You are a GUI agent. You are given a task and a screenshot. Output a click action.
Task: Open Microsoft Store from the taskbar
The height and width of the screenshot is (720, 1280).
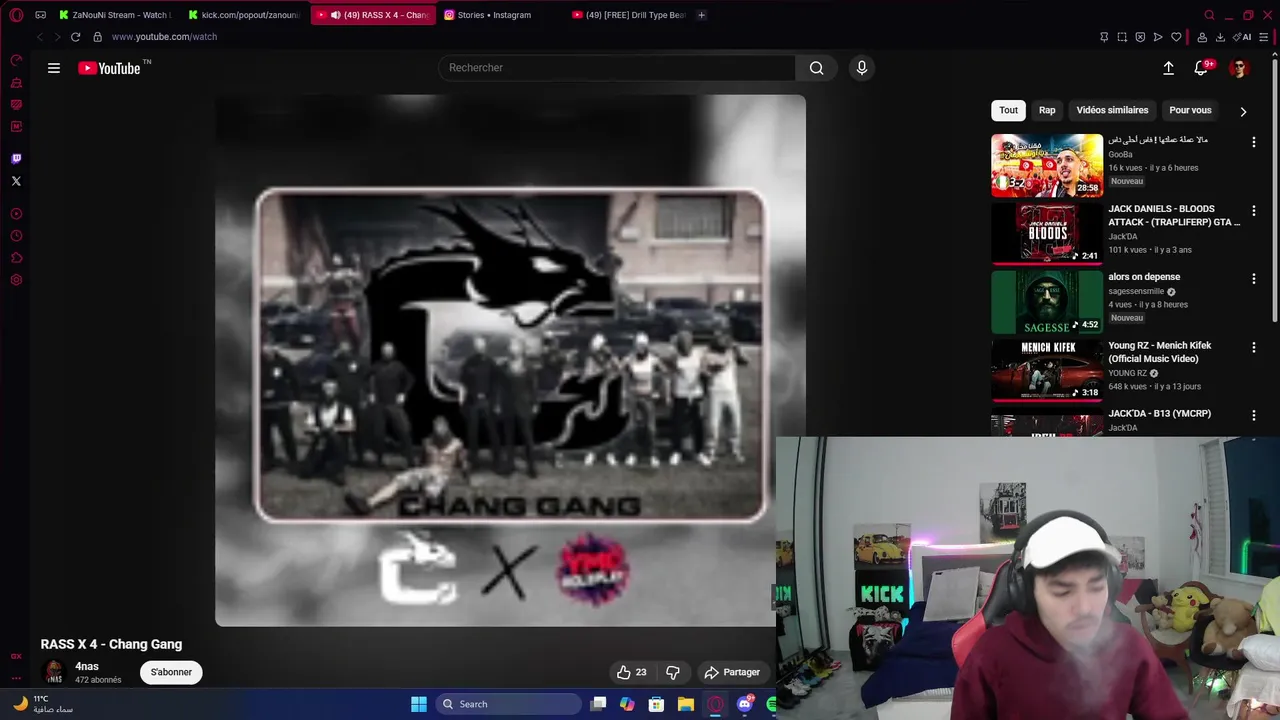click(656, 704)
